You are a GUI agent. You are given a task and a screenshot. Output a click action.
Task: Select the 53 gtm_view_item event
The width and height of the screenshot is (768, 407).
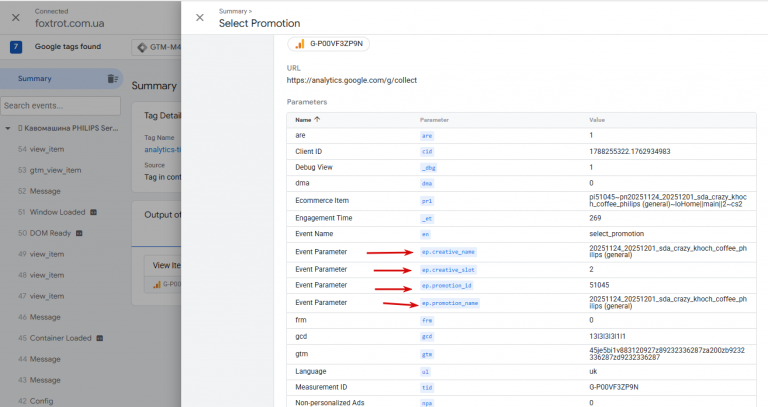tap(55, 170)
